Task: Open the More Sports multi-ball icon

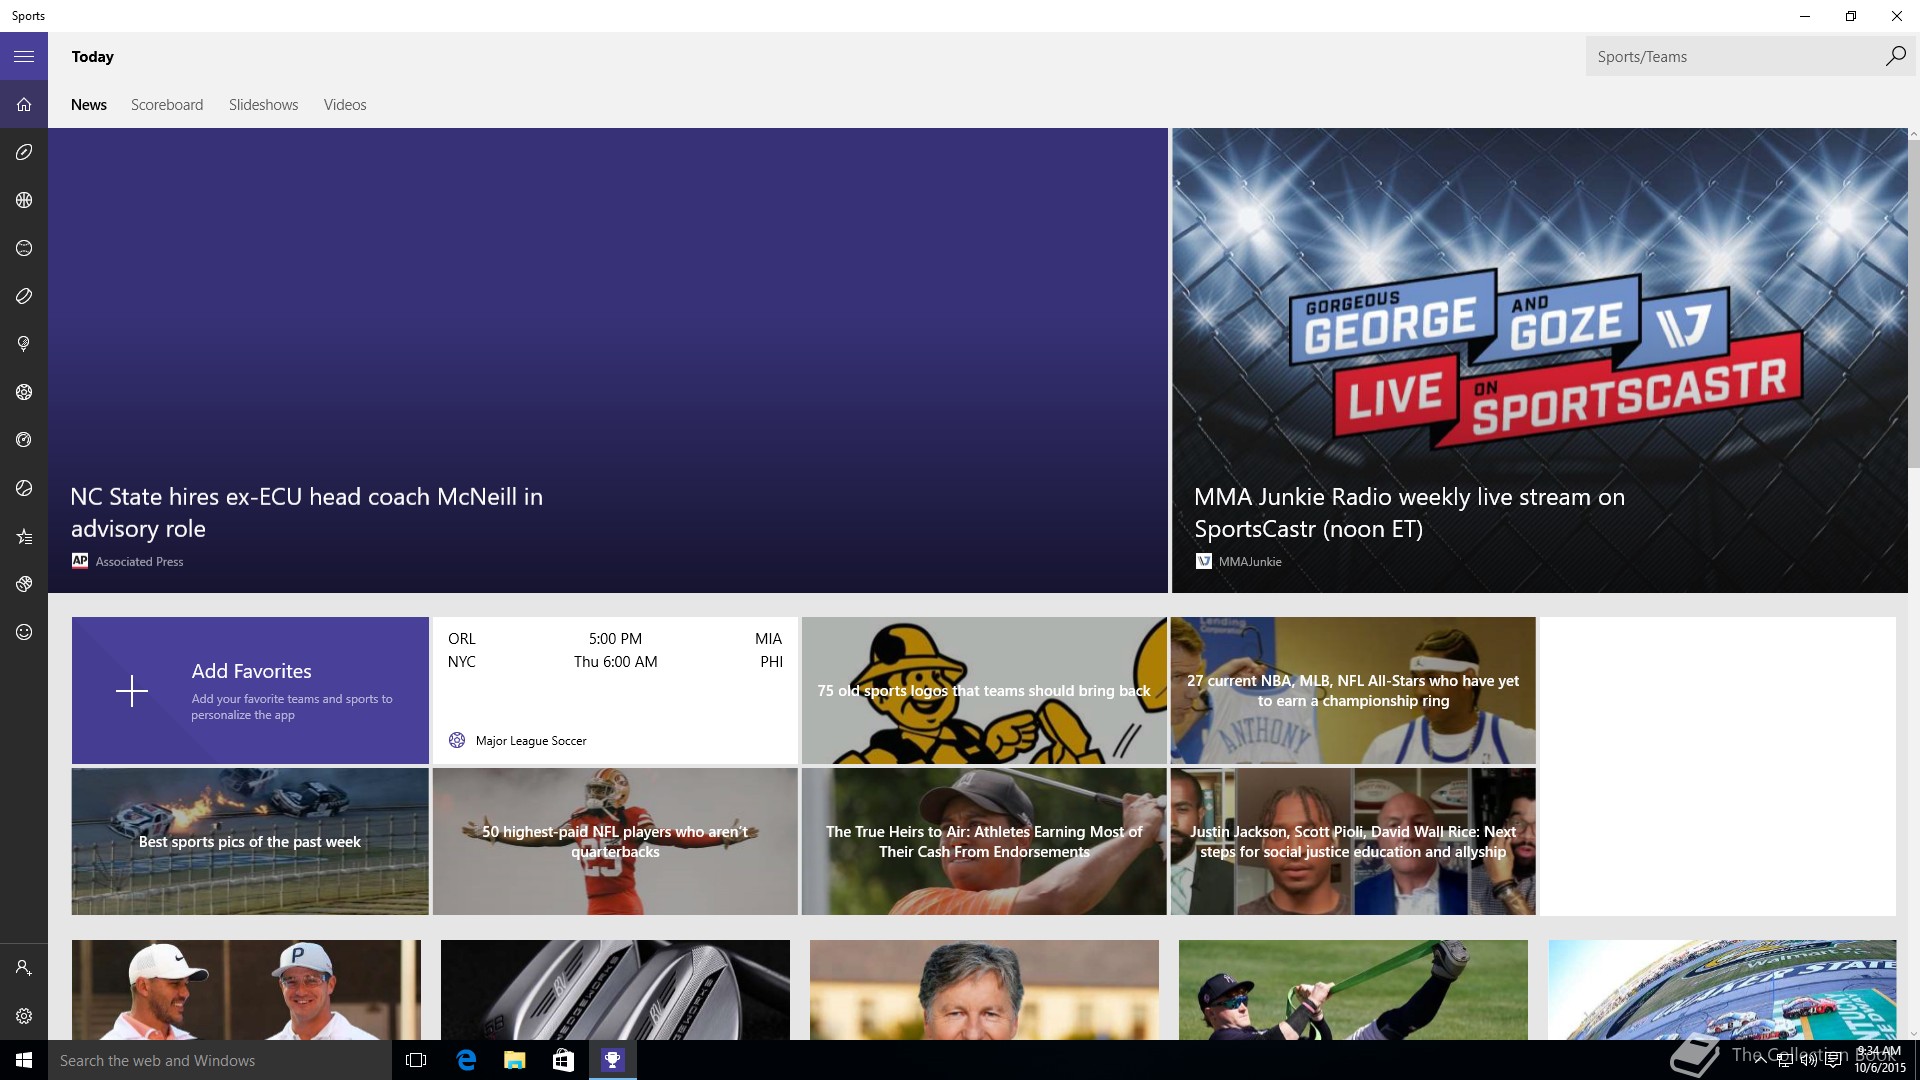Action: click(x=24, y=584)
